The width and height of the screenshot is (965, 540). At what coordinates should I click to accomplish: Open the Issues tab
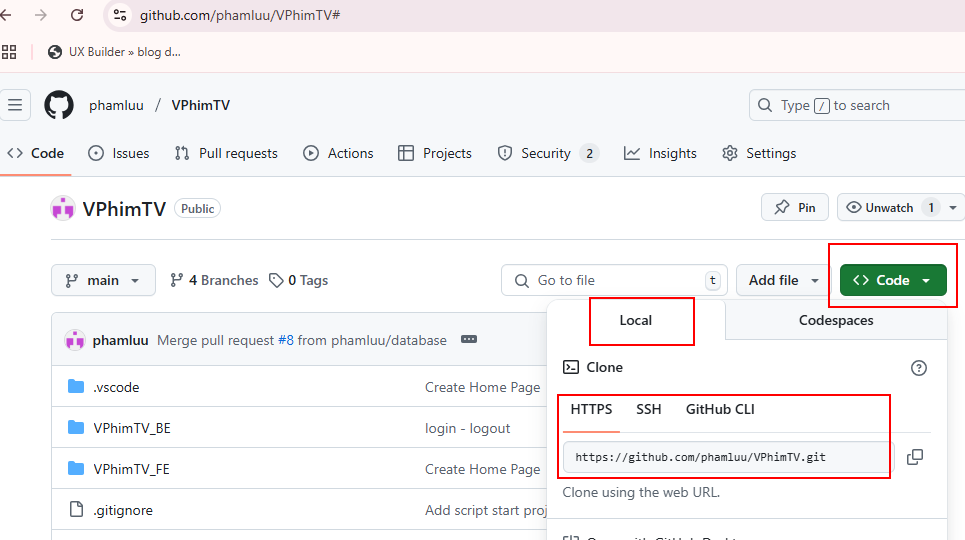click(x=119, y=153)
